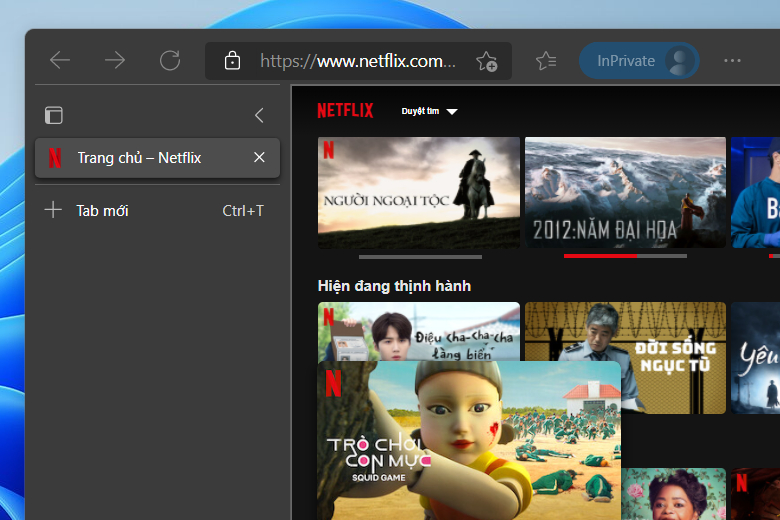Open the Settings and more ellipsis menu
Viewport: 780px width, 520px height.
(x=732, y=61)
